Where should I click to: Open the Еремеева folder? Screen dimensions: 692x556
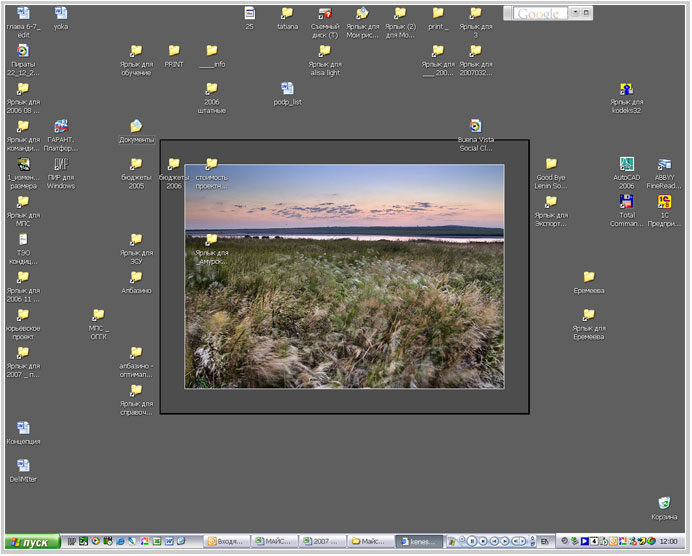[589, 282]
